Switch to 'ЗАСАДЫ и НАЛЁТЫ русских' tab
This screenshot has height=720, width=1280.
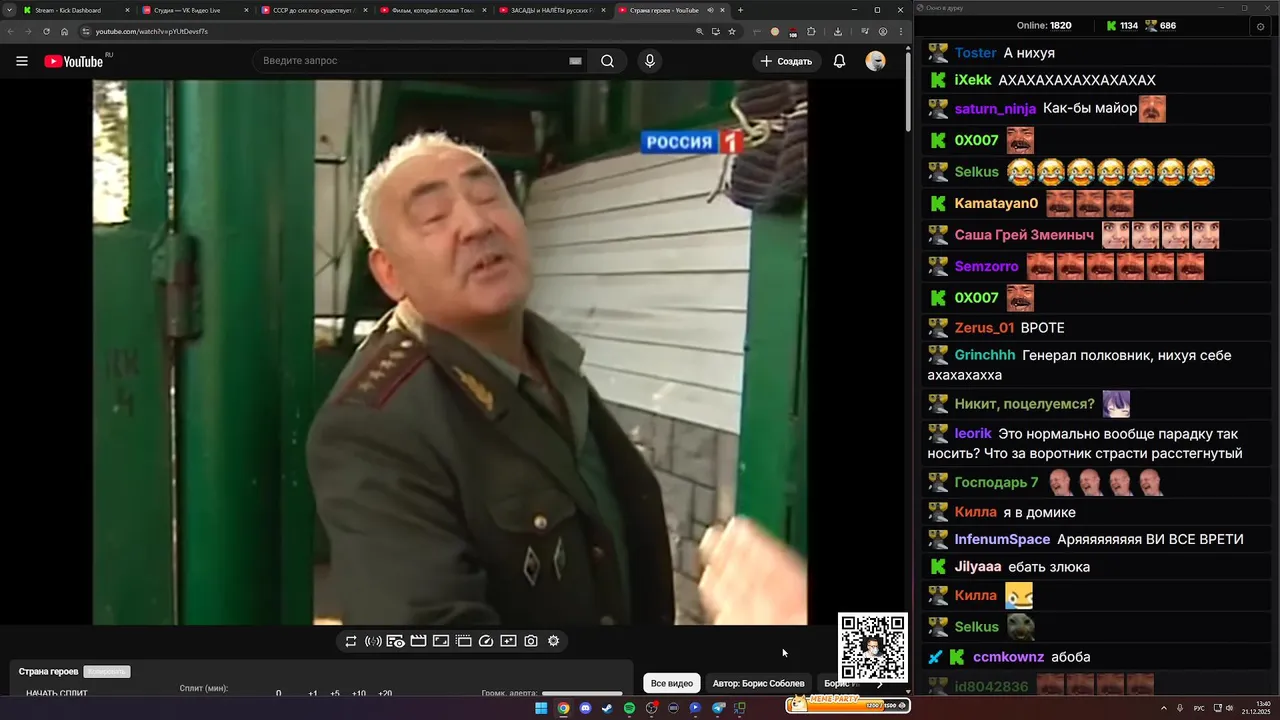[x=550, y=10]
